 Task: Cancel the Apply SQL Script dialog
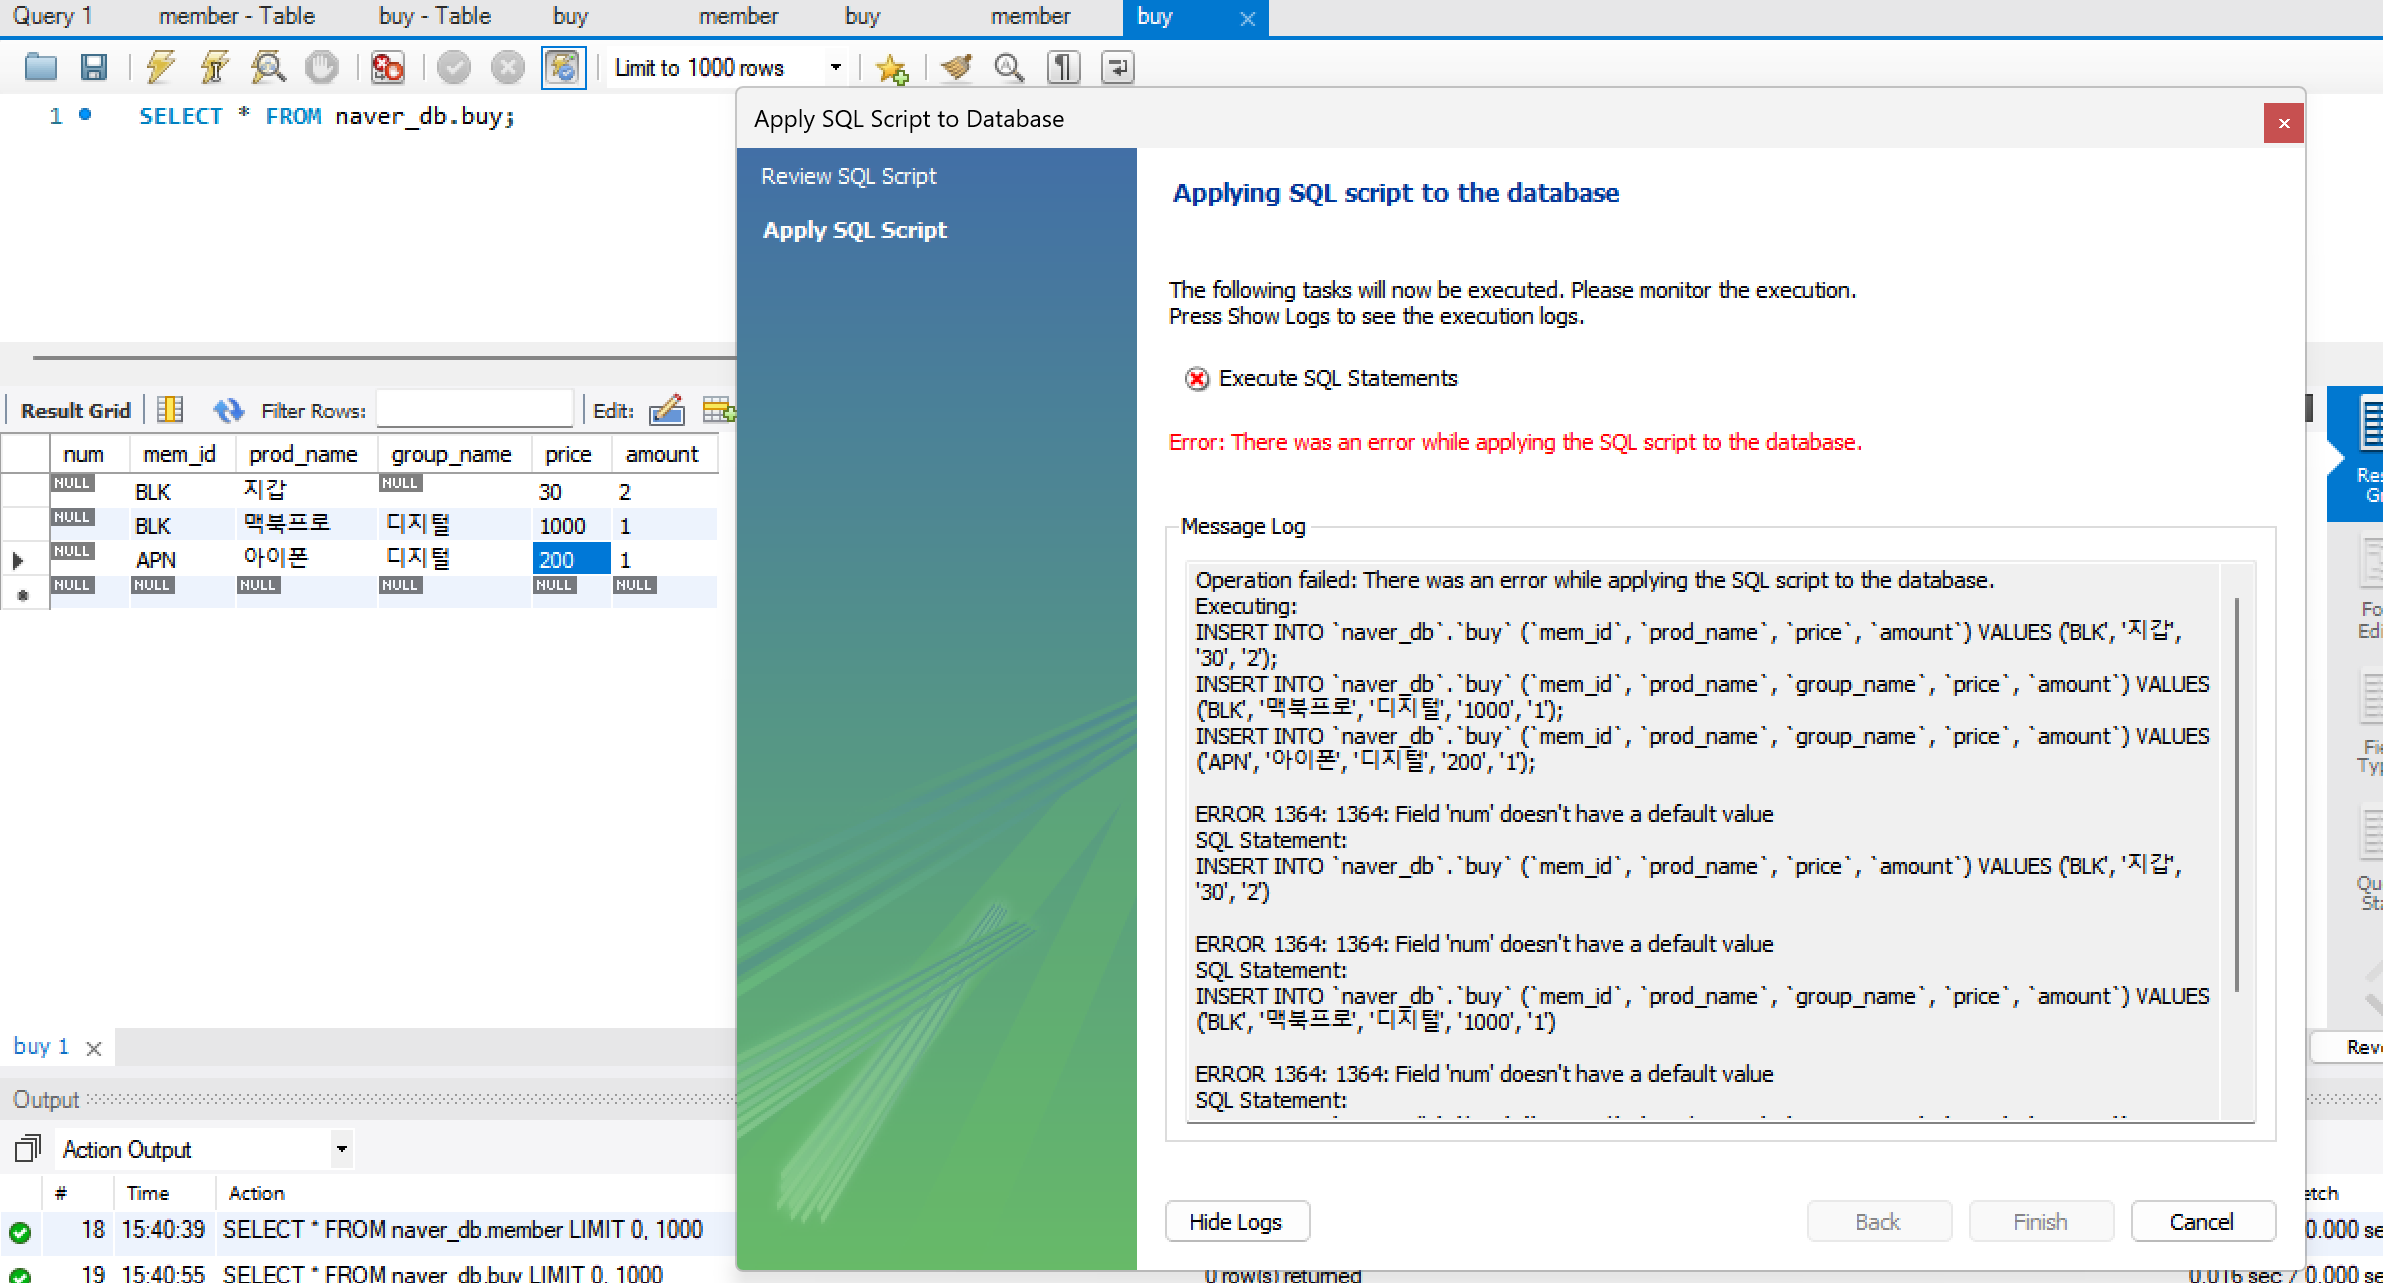click(2202, 1221)
